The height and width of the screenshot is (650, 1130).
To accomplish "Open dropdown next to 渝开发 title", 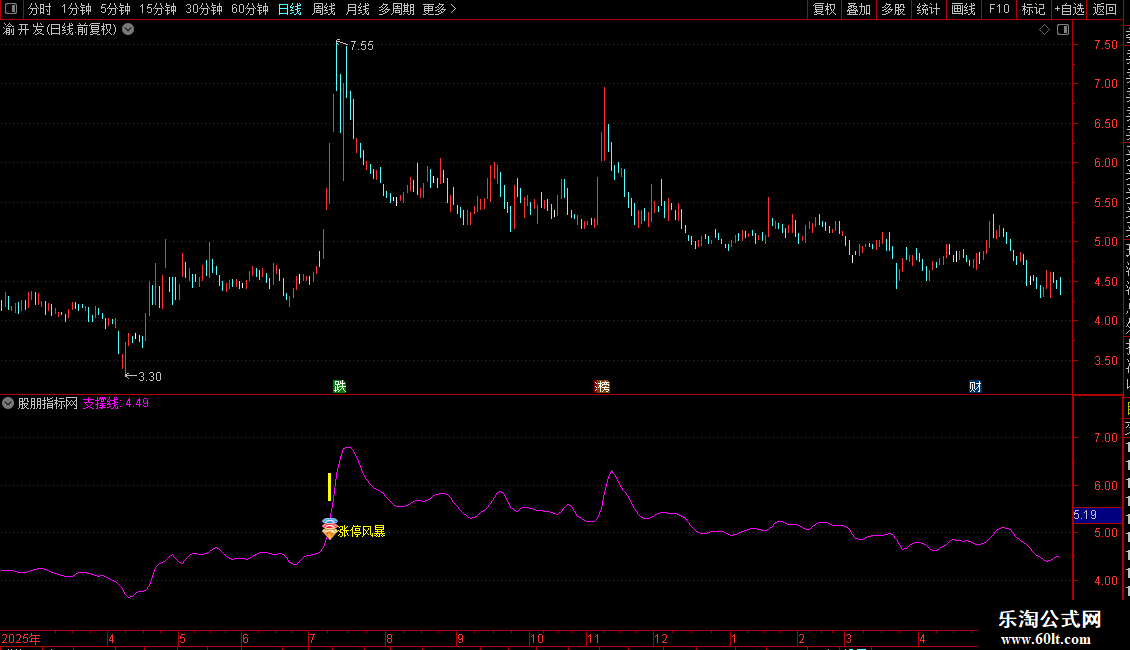I will (128, 30).
